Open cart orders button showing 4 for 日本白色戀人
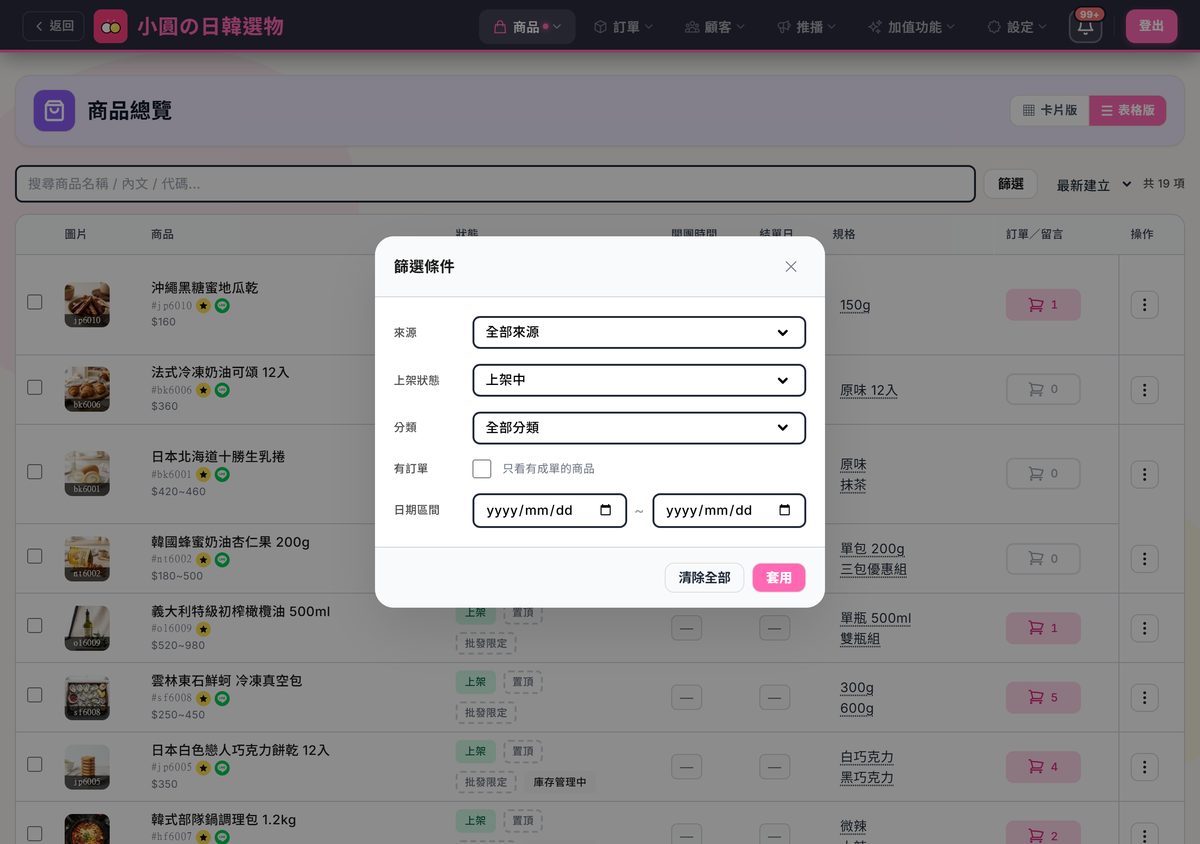The image size is (1200, 844). tap(1043, 766)
